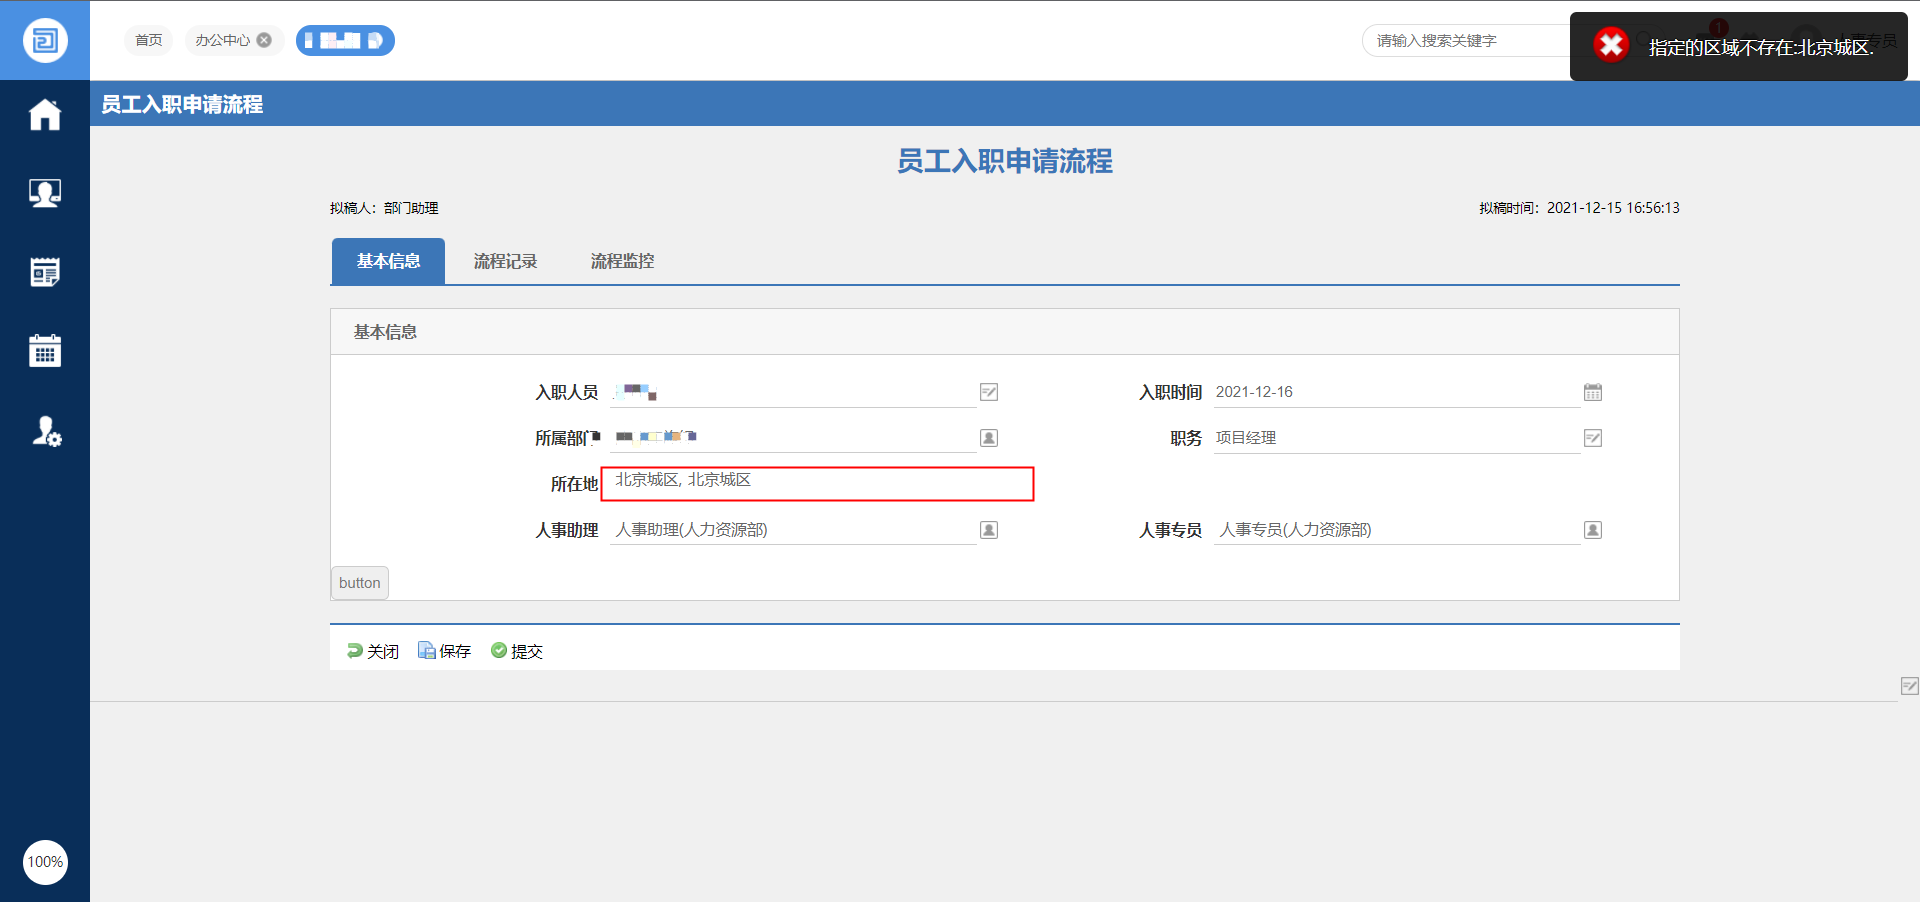Open the 基本信息 tab
1920x902 pixels.
point(388,261)
